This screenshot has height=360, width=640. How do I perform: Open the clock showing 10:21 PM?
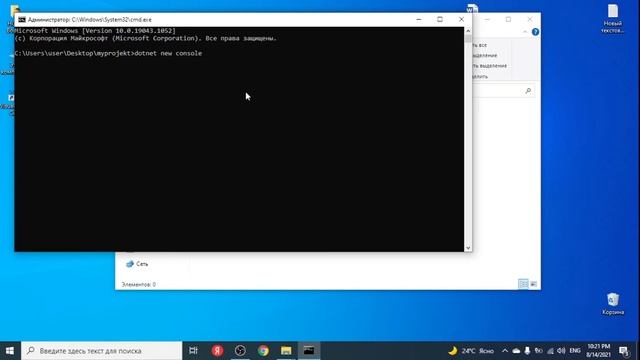point(598,351)
